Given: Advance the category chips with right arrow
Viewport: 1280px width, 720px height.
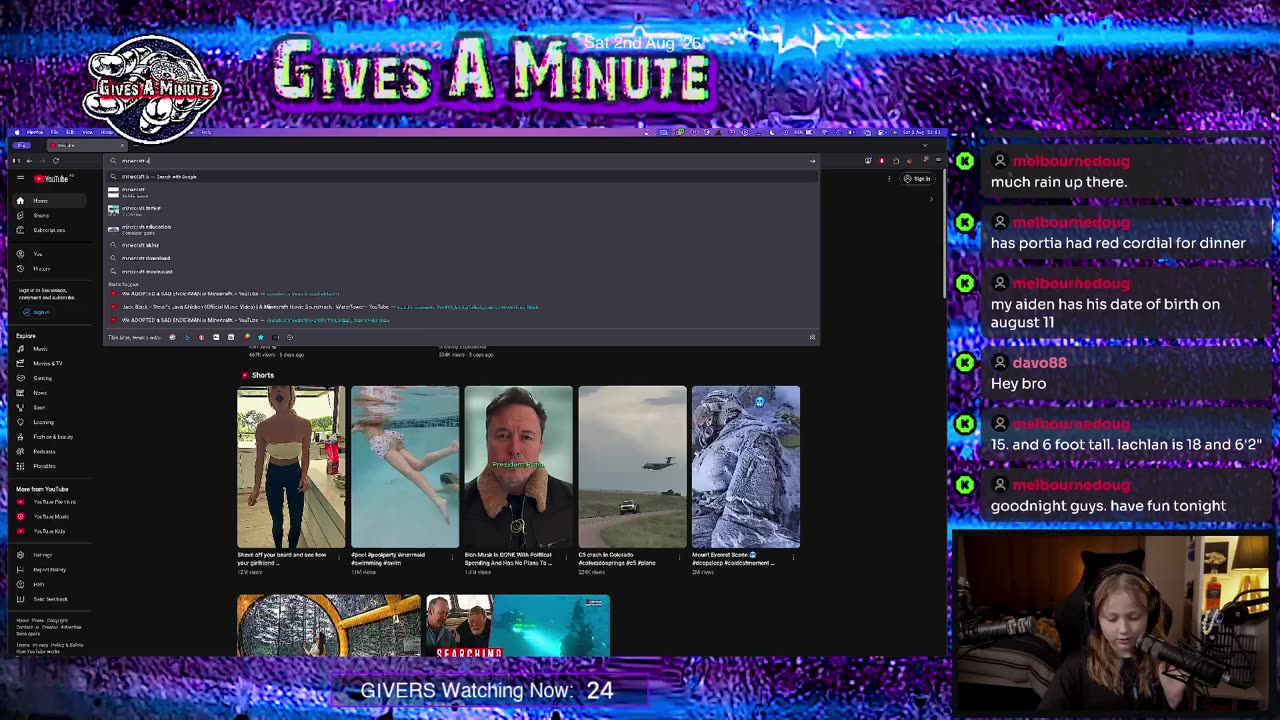Looking at the screenshot, I should click(x=931, y=199).
